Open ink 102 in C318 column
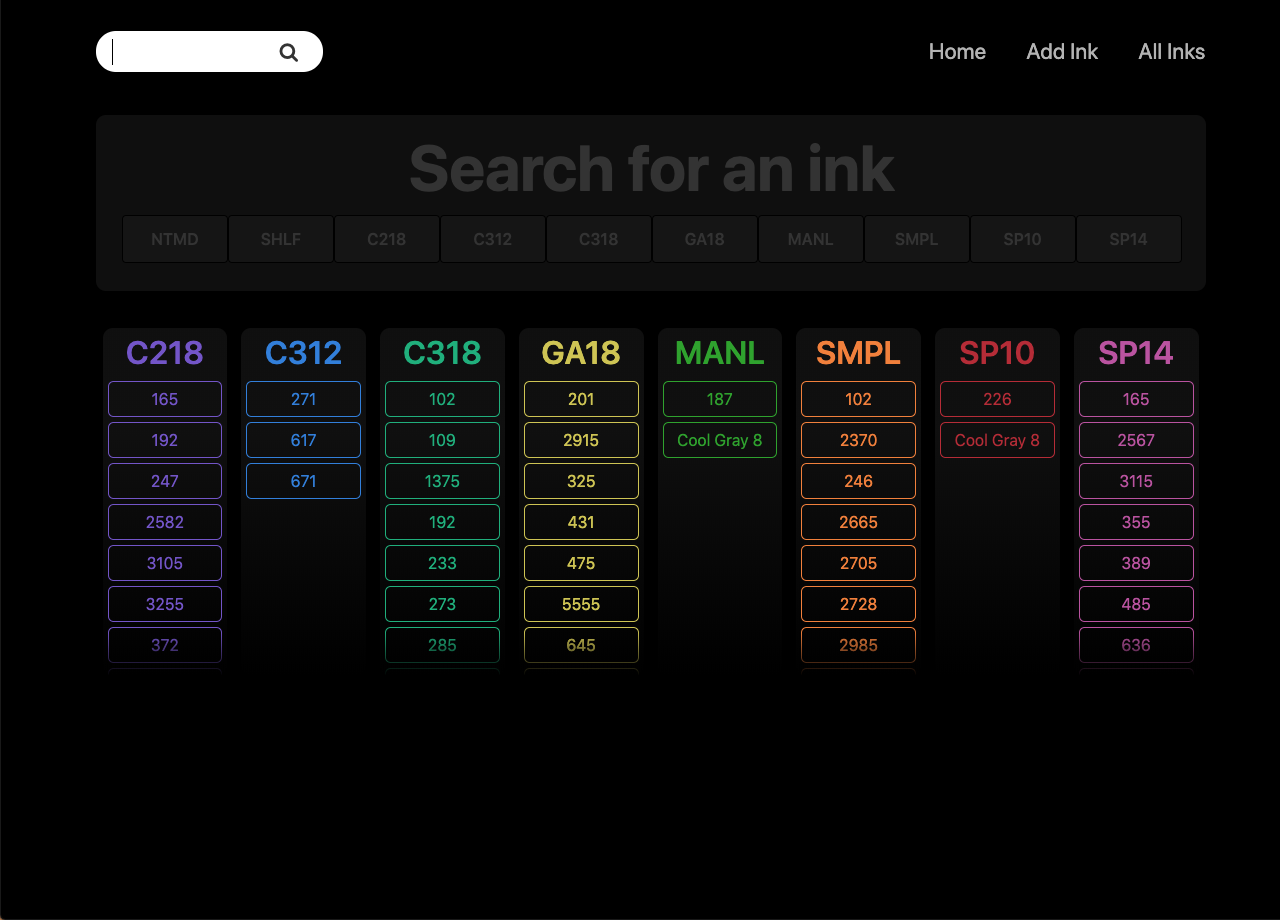This screenshot has height=920, width=1280. point(442,399)
